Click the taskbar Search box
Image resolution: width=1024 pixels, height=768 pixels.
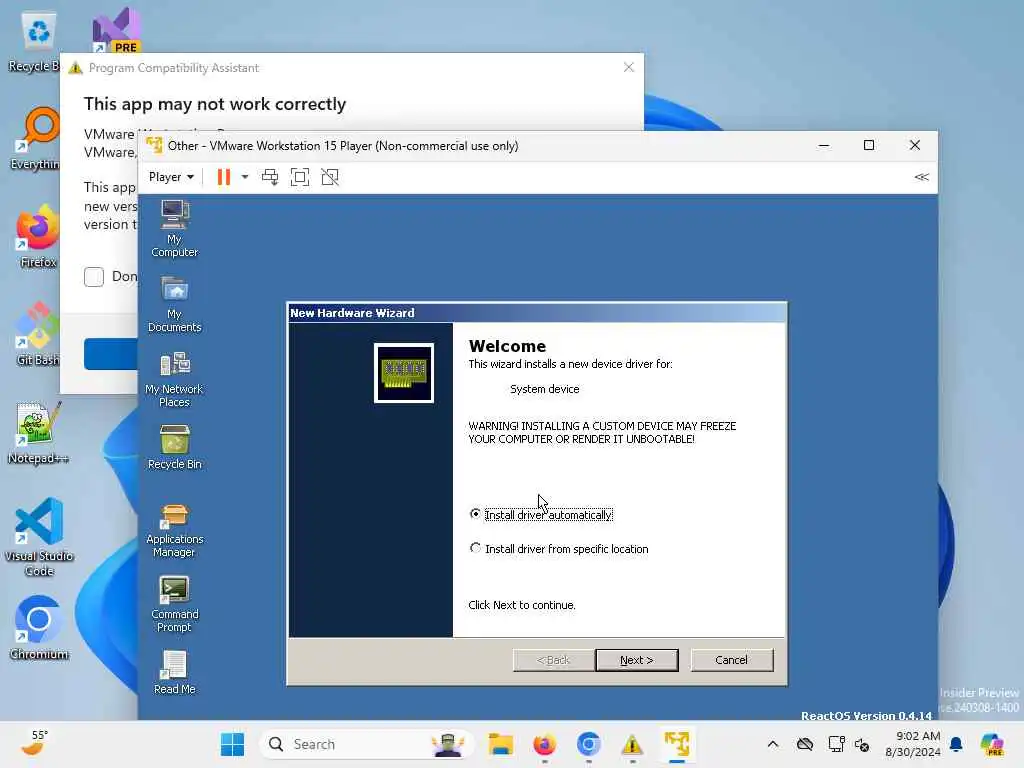[x=367, y=744]
